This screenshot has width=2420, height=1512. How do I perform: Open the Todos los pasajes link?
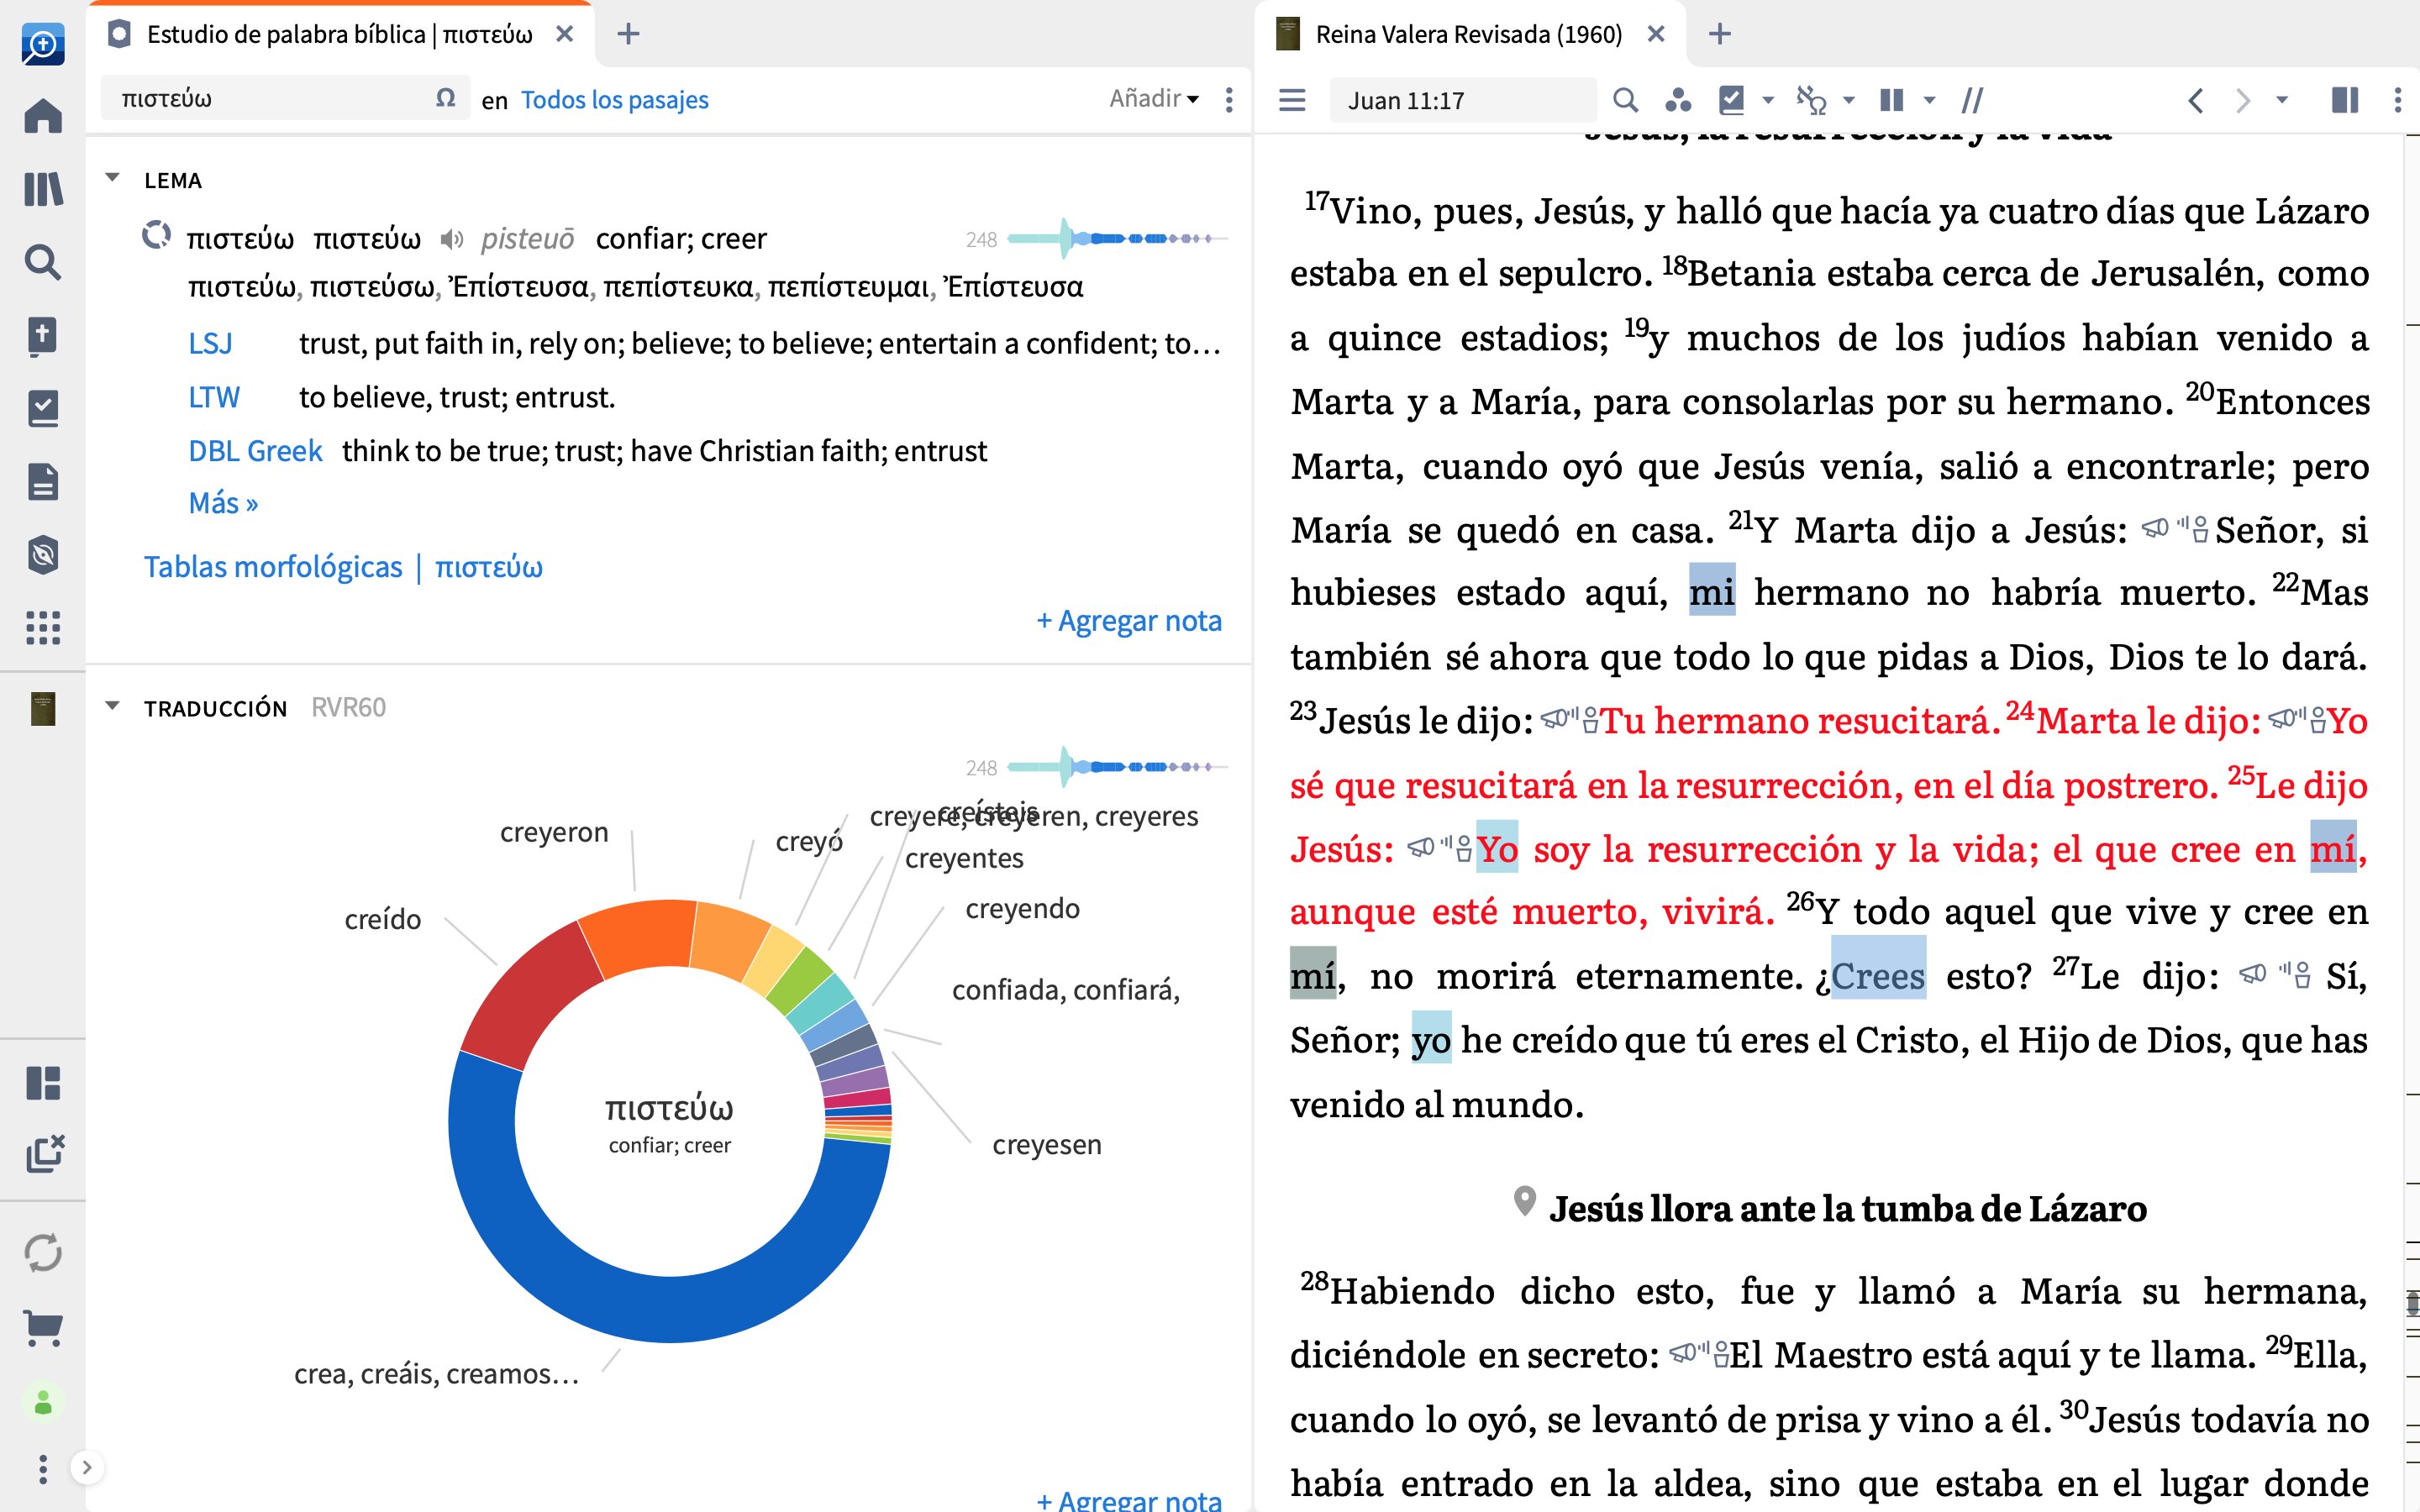point(614,100)
